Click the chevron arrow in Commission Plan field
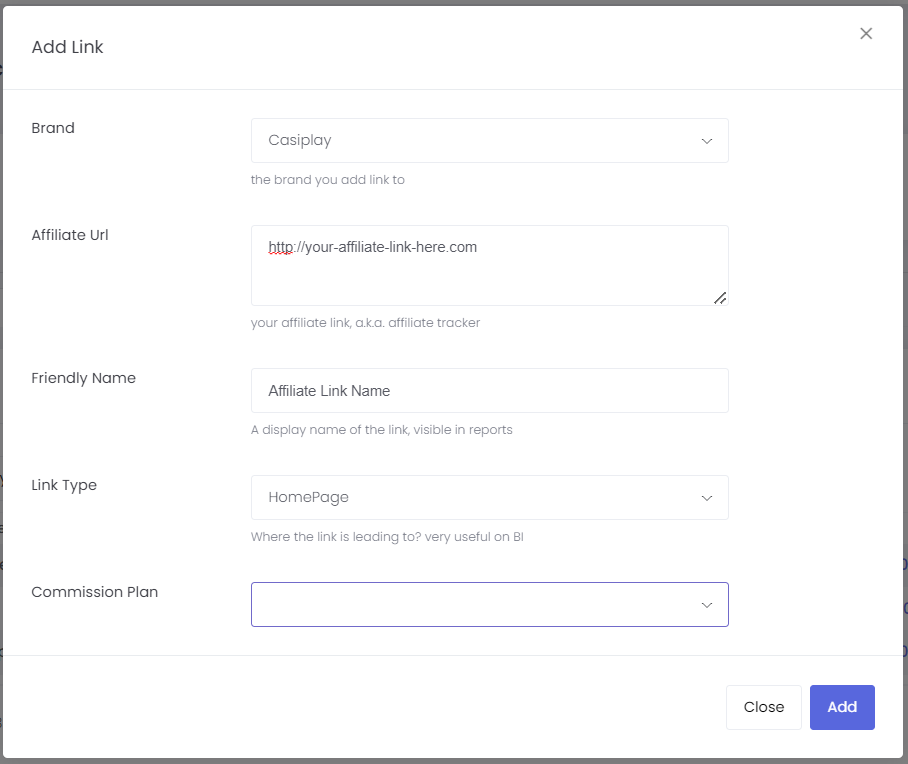908x764 pixels. [x=706, y=605]
